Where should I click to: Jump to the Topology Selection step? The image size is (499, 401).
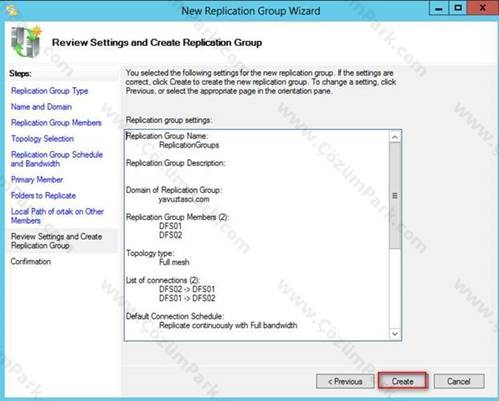[x=42, y=139]
